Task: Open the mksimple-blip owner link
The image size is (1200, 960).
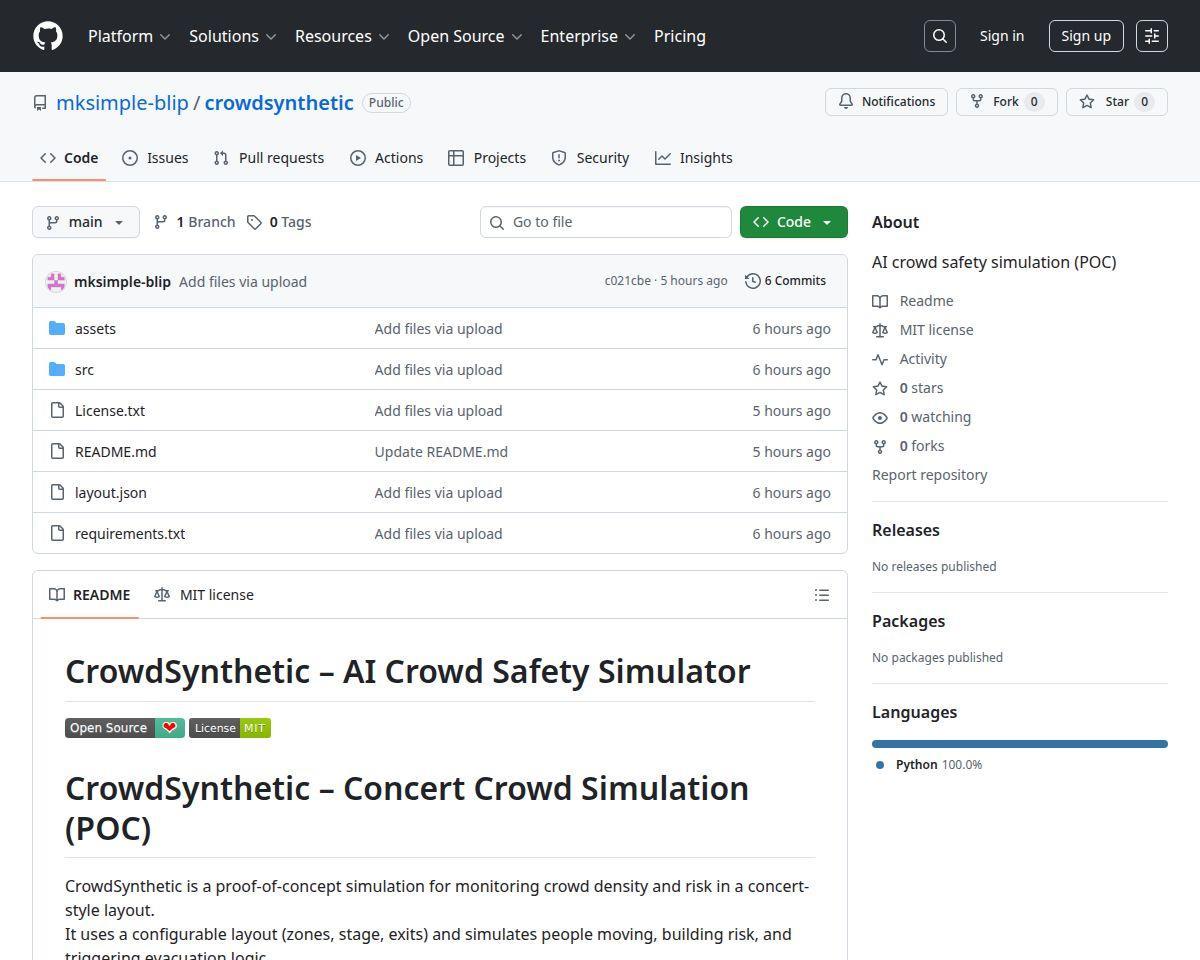Action: coord(122,103)
